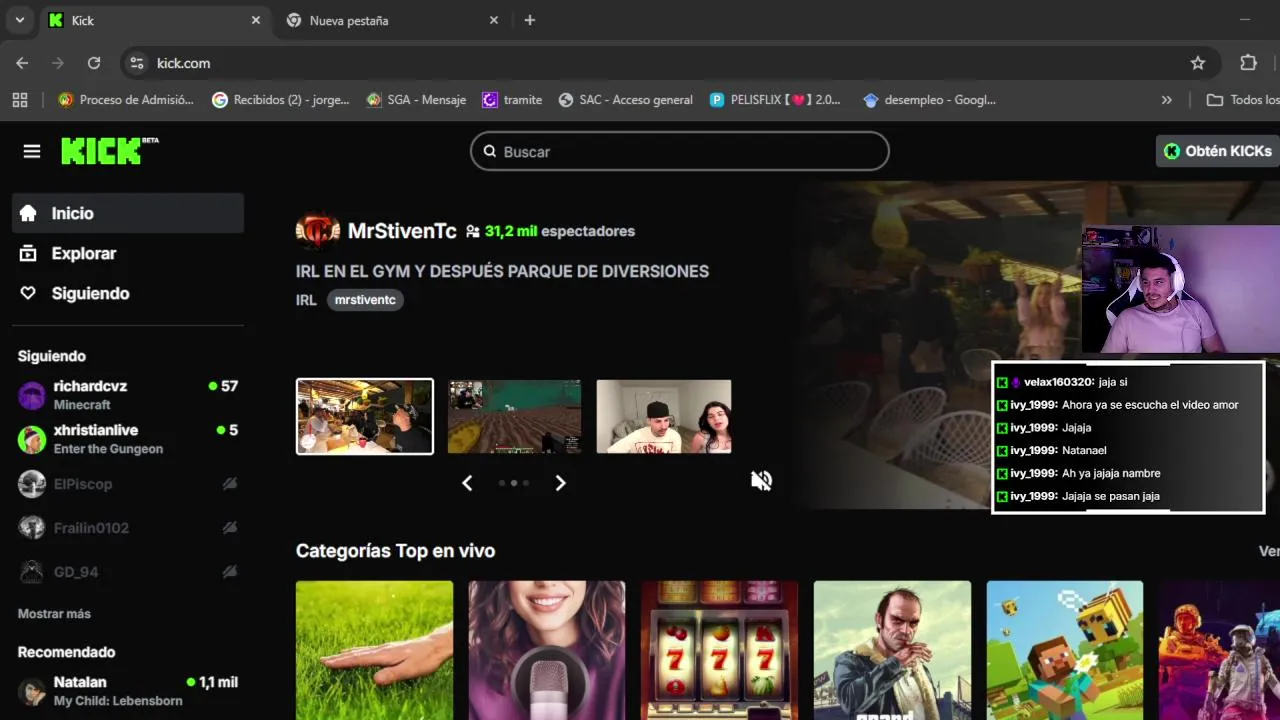Click the Buscar search field
The image size is (1280, 720).
(680, 152)
